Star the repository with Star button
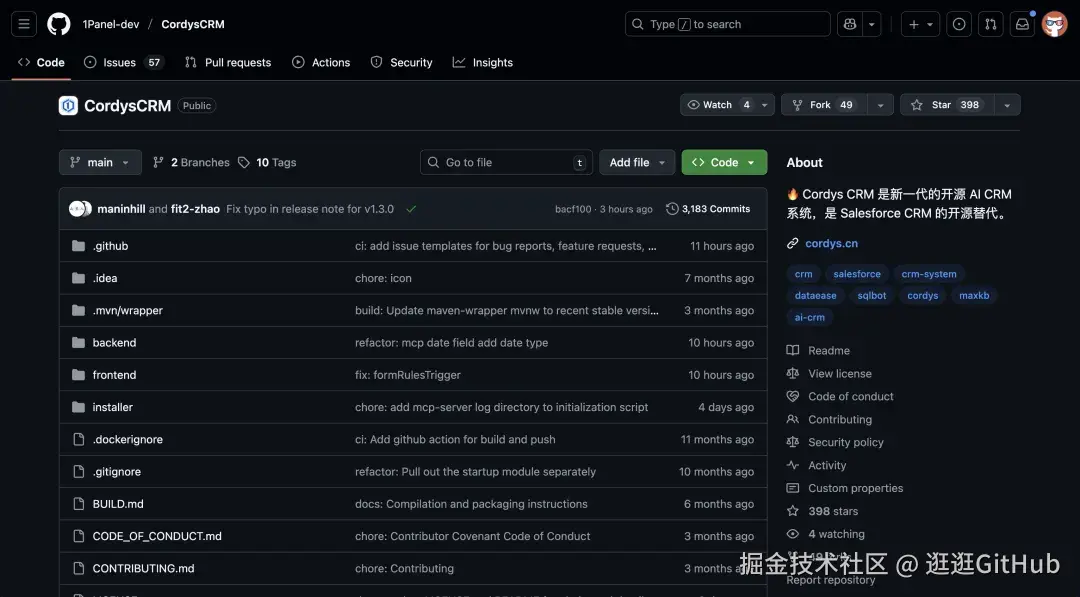The width and height of the screenshot is (1080, 597). tap(947, 105)
